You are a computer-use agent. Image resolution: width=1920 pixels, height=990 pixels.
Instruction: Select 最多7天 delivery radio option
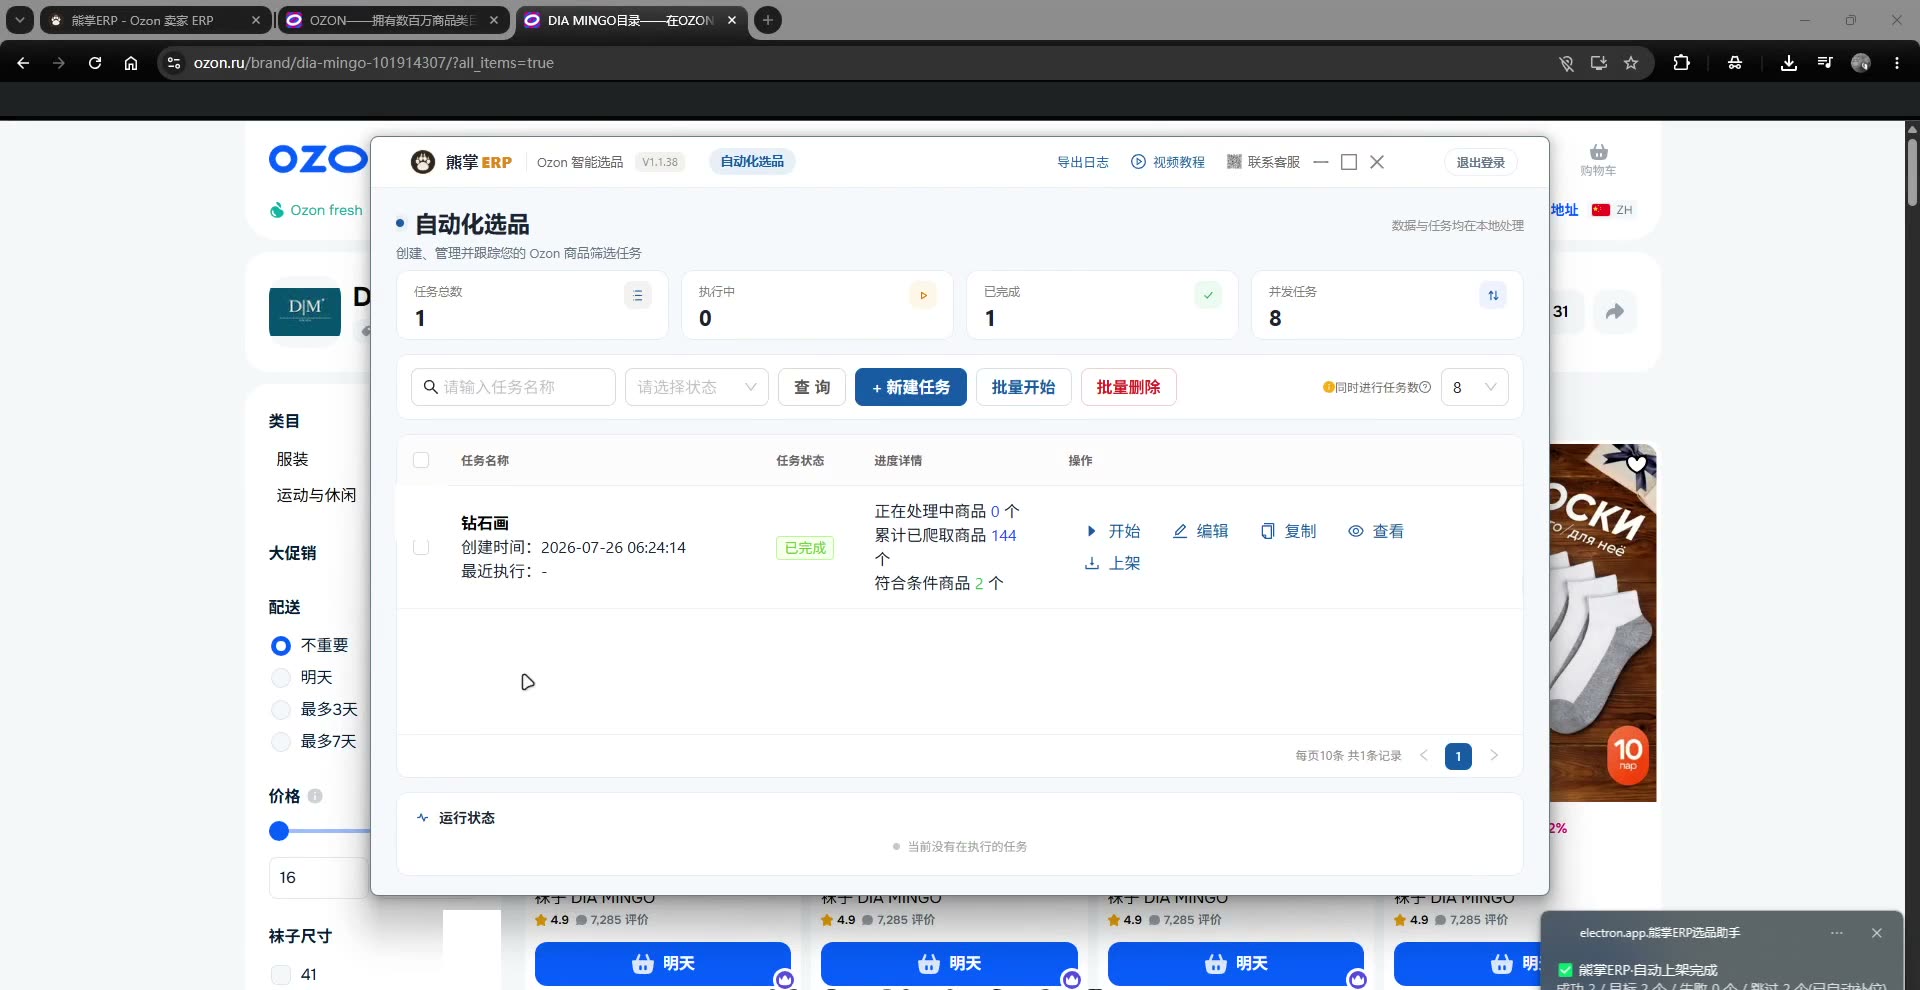click(281, 742)
